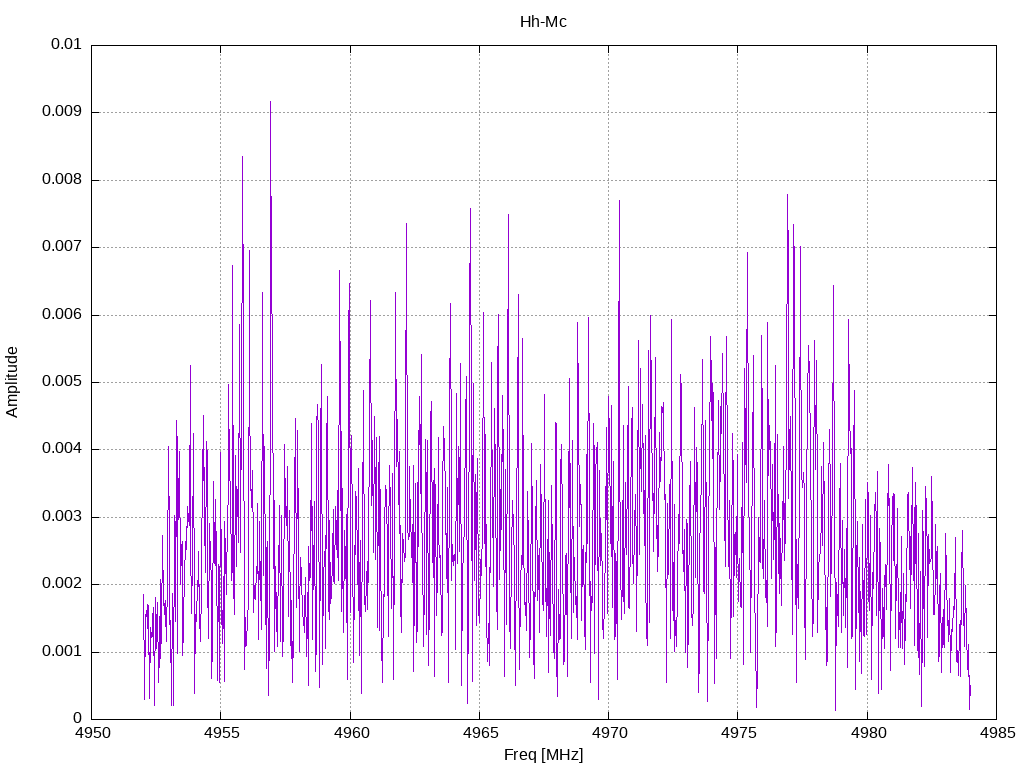Click the y-axis tick label "0.006"
The image size is (1024, 768).
62,315
